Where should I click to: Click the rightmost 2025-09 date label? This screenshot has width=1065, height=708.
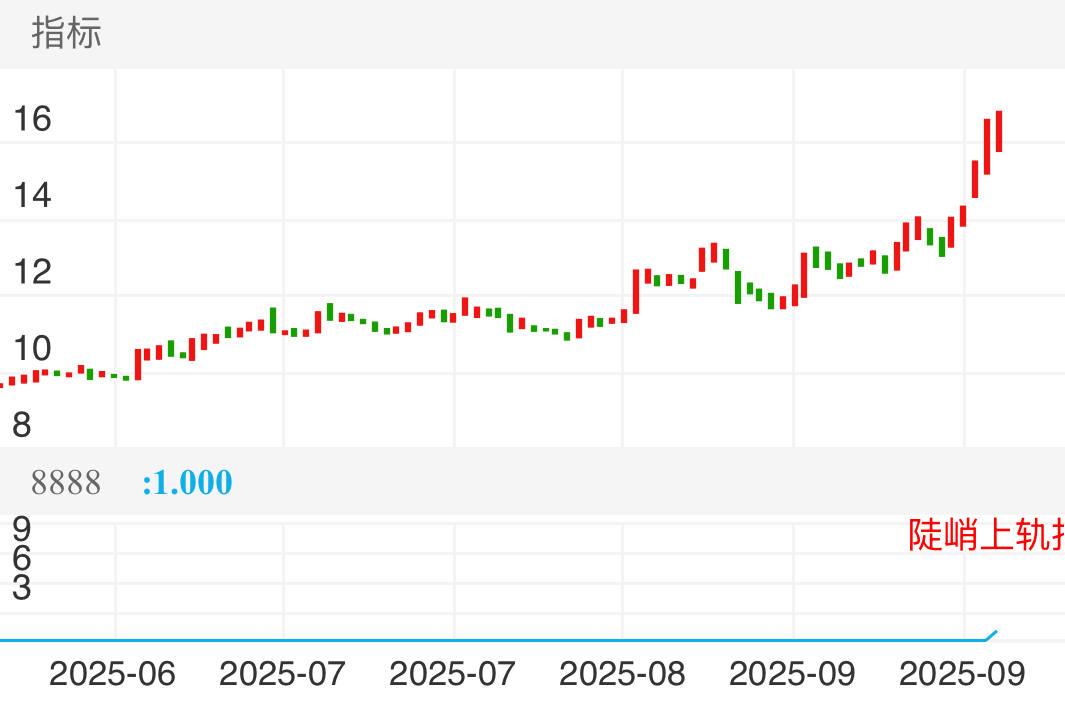[962, 674]
